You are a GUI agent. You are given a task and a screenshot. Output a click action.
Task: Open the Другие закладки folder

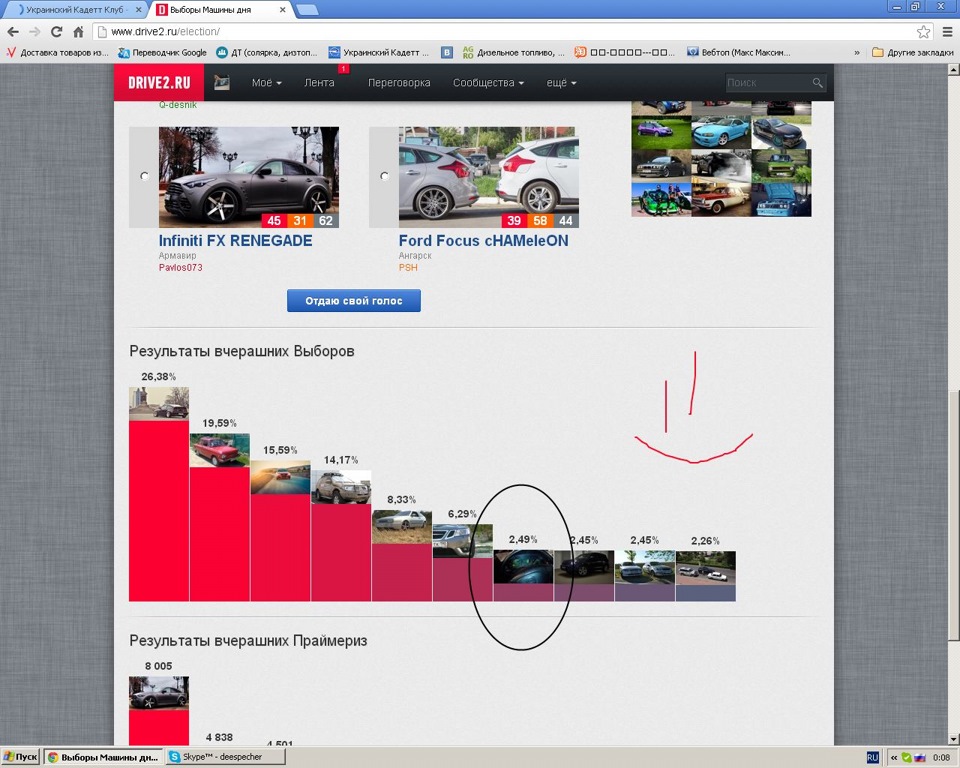coord(912,53)
